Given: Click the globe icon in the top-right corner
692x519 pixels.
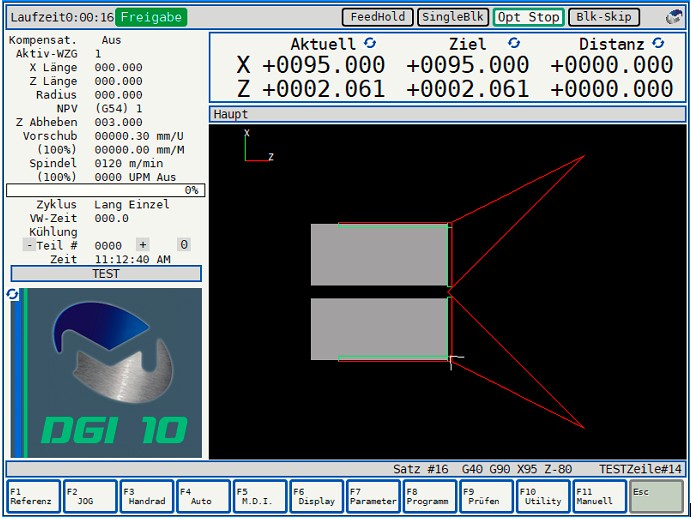Looking at the screenshot, I should 674,17.
